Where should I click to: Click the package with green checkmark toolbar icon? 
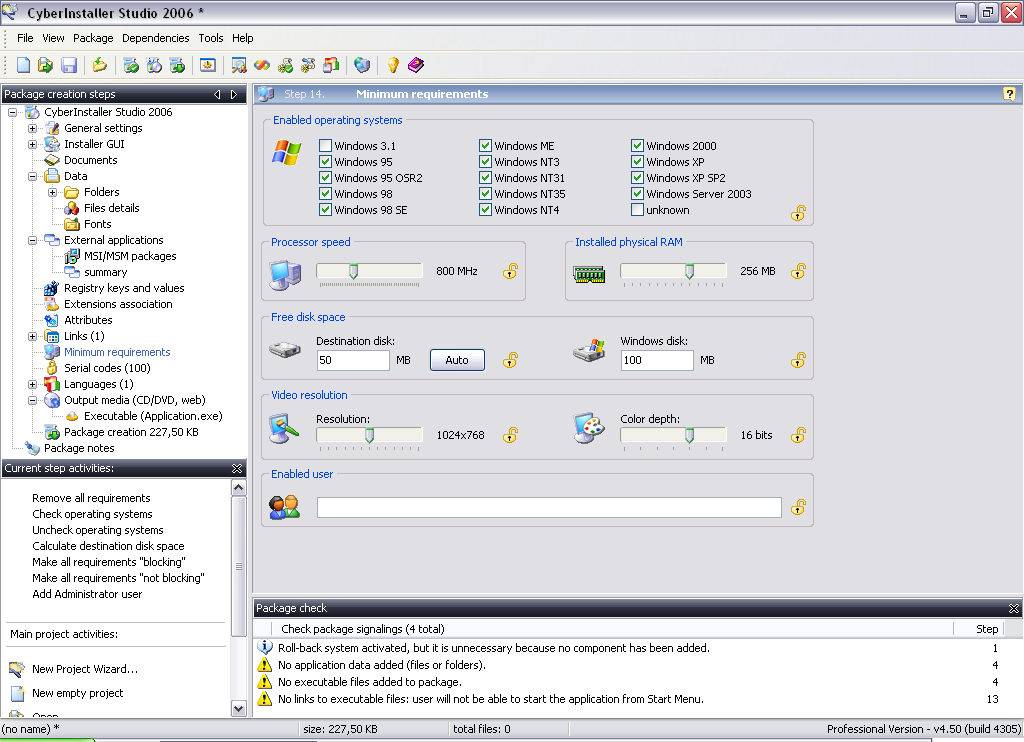[131, 65]
